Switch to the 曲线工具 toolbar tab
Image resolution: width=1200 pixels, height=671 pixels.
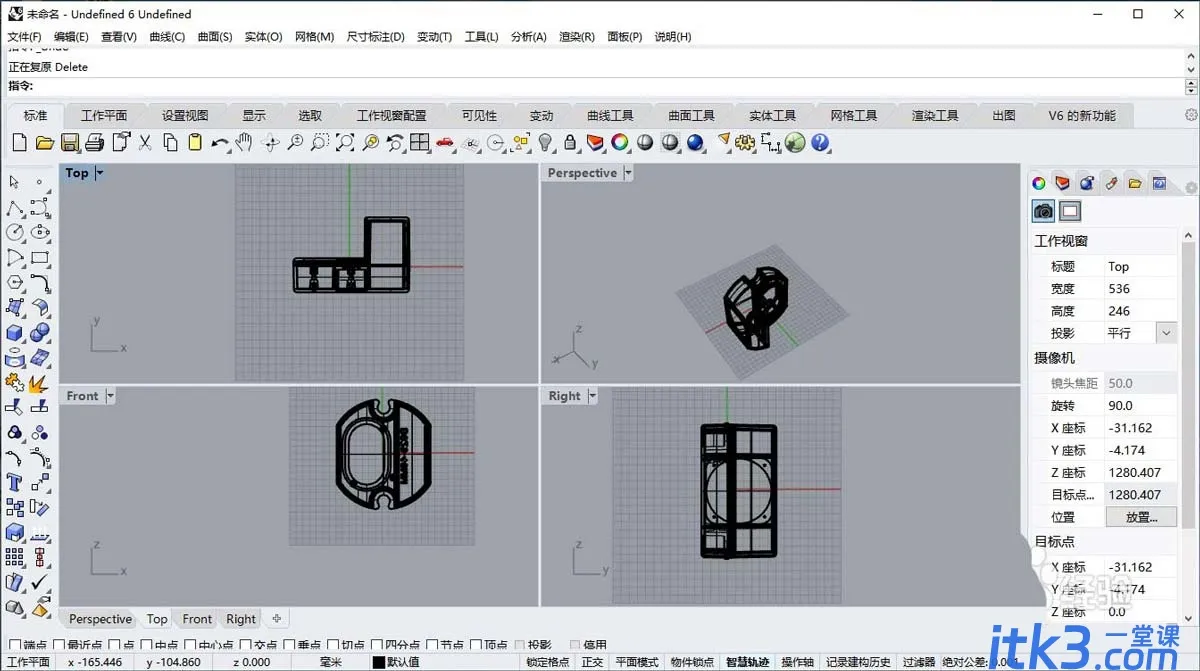tap(610, 115)
